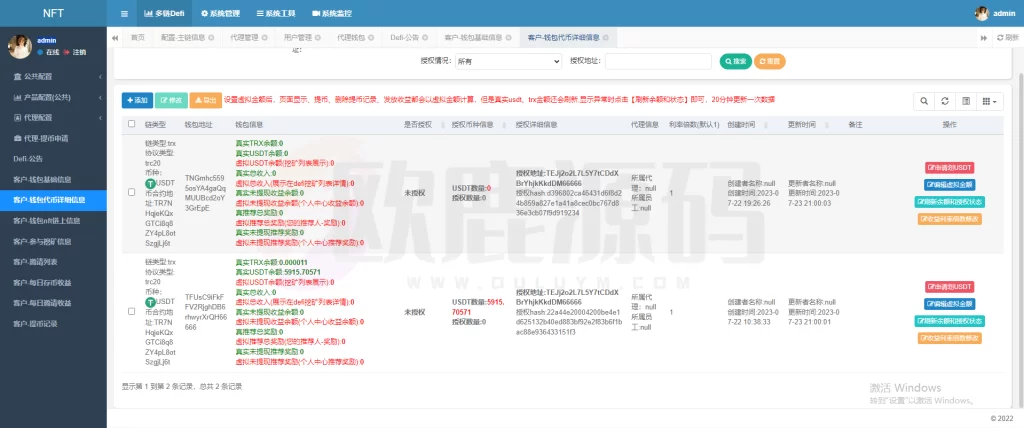Open the 系统管理 top menu

coord(220,13)
